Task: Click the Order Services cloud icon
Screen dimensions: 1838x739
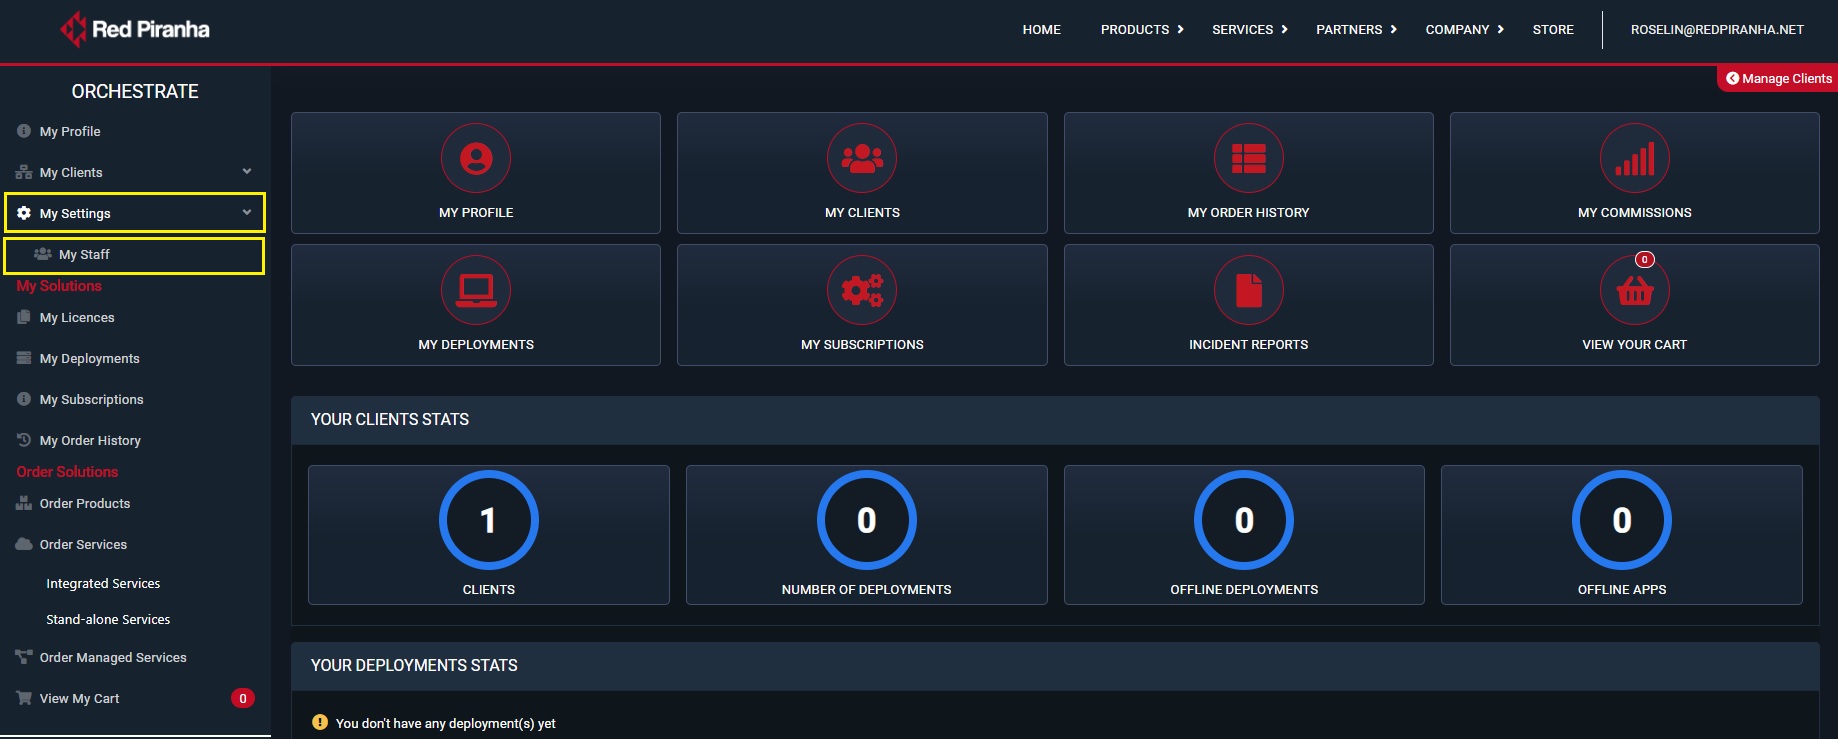Action: (24, 544)
